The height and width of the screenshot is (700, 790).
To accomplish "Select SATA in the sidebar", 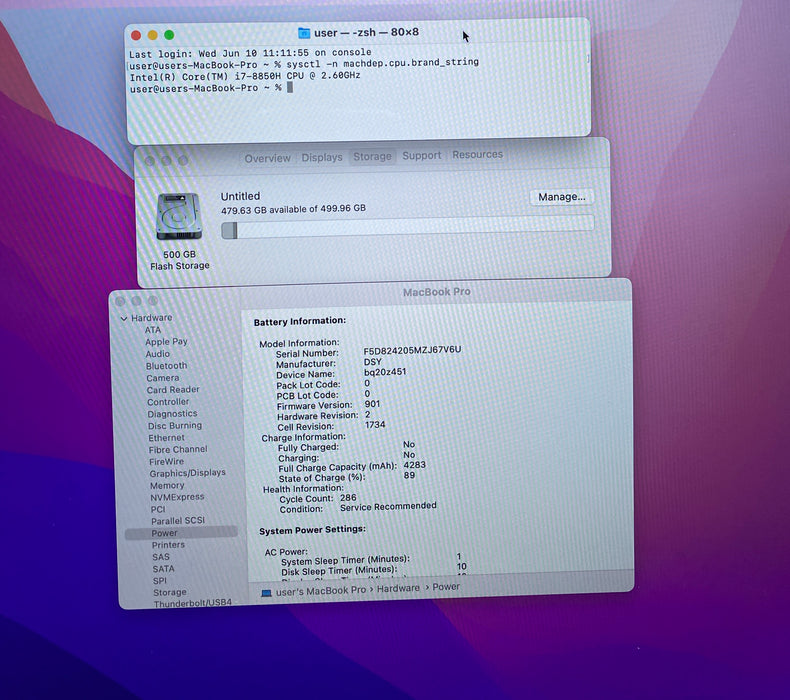I will click(163, 569).
